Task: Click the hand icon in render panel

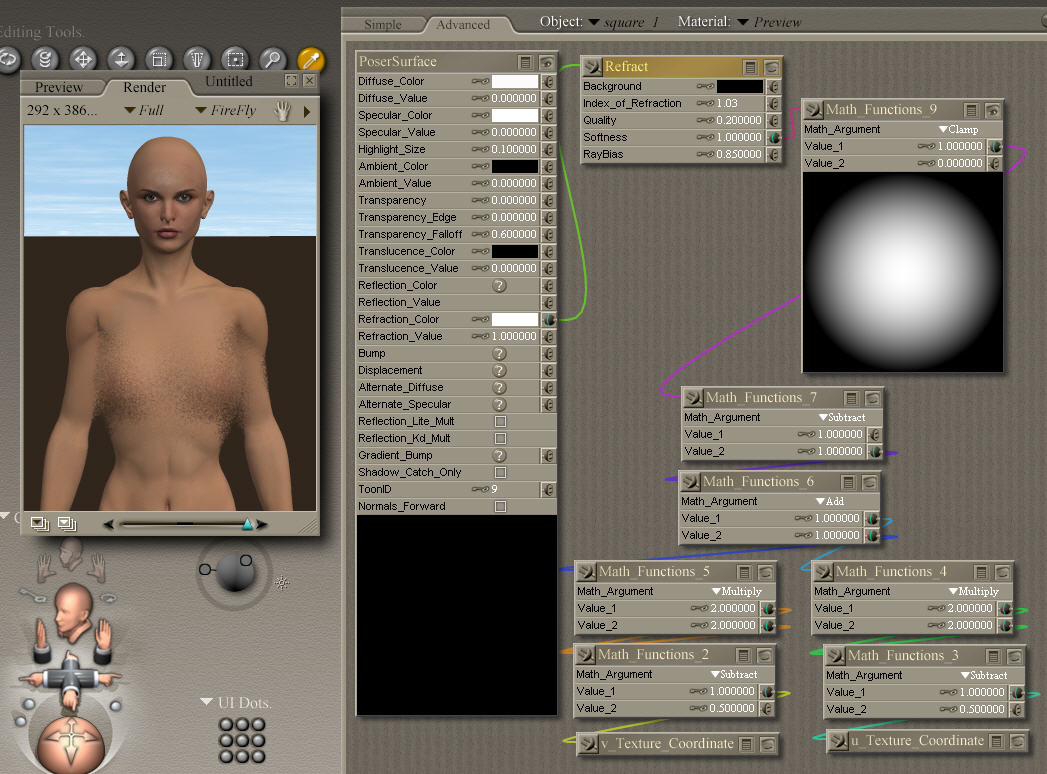Action: [283, 110]
